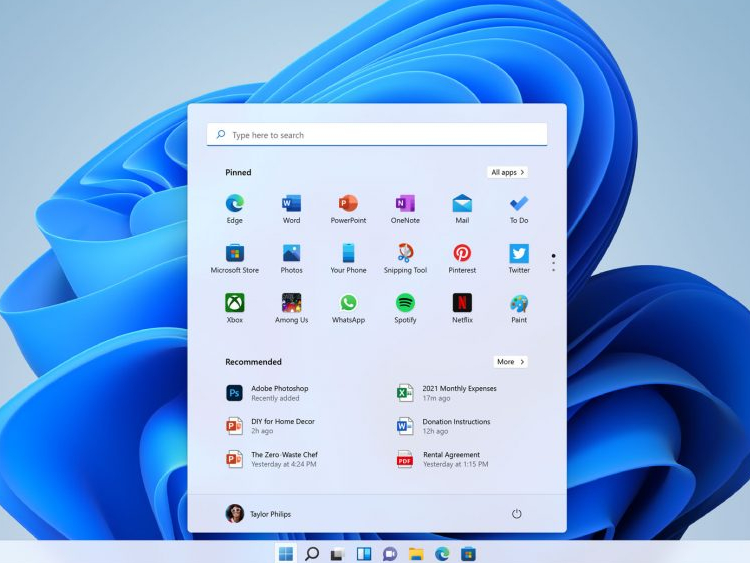Open PowerPoint pinned app
Screen dimensions: 750x563
pos(348,209)
